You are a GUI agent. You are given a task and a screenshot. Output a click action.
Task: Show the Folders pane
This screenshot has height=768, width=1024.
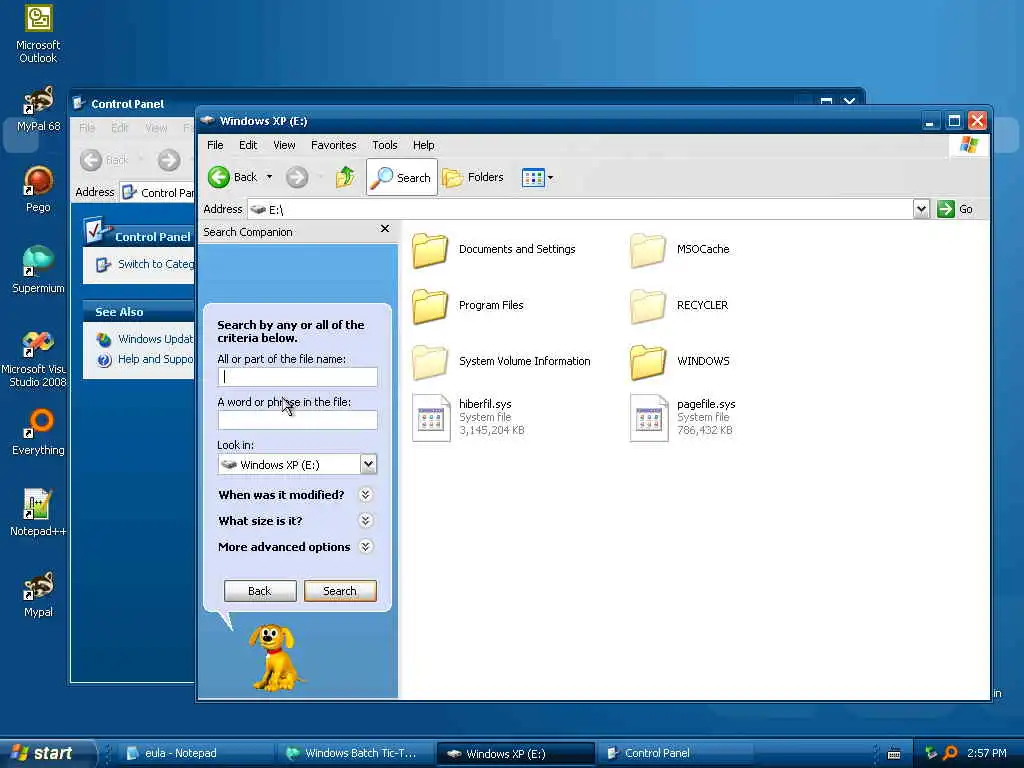[473, 177]
